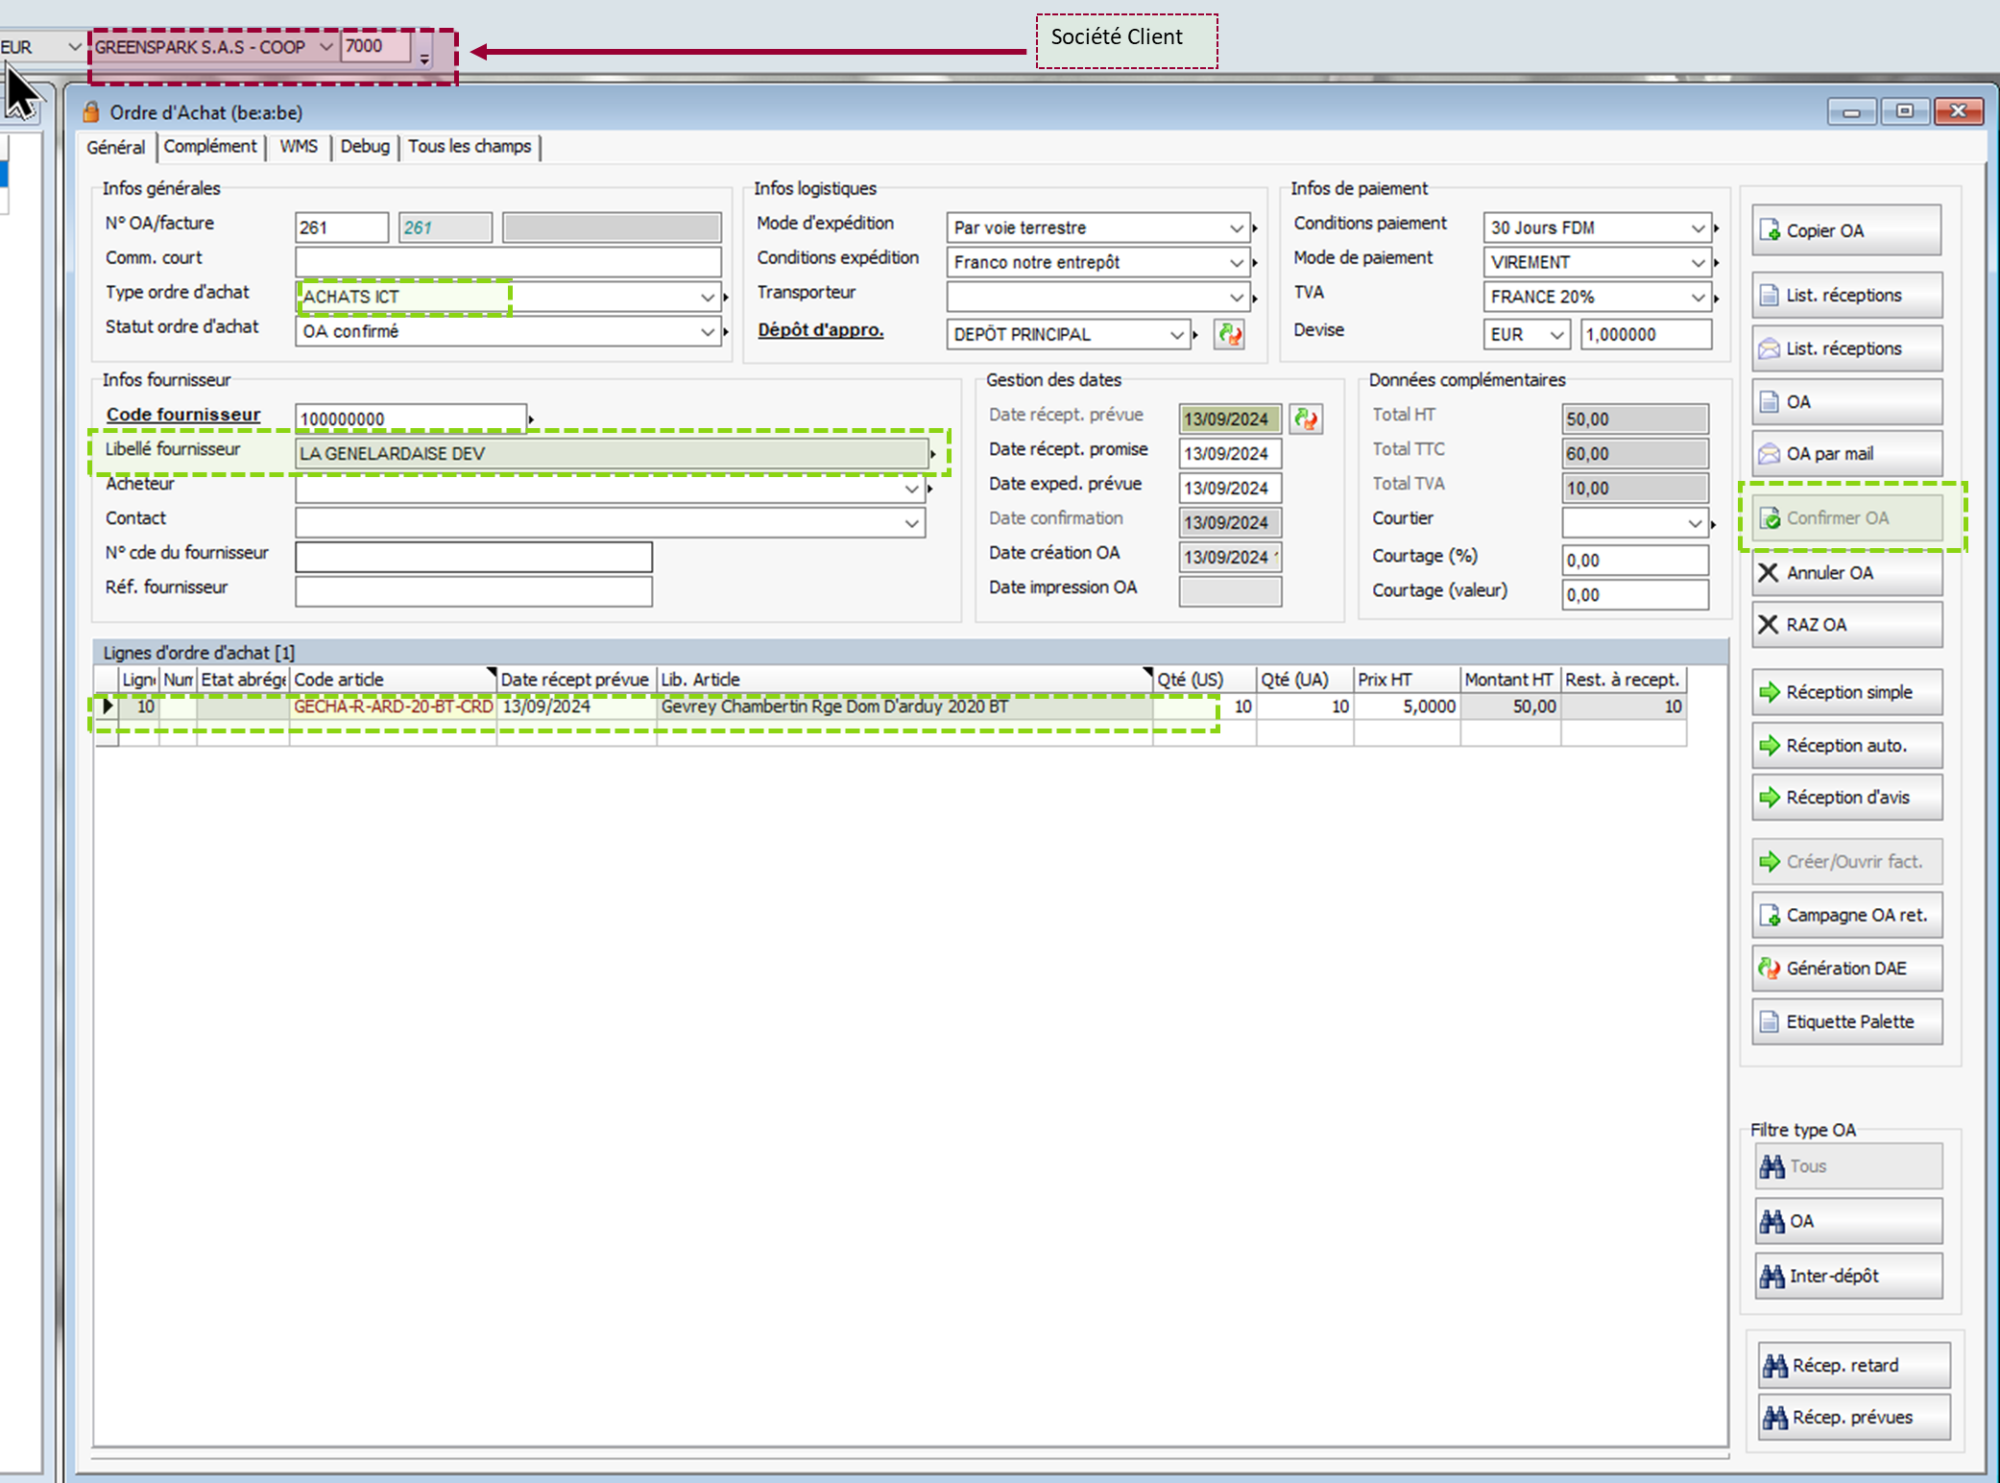Viewport: 2000px width, 1483px height.
Task: Open Conditions paiement dropdown
Action: click(x=1697, y=228)
